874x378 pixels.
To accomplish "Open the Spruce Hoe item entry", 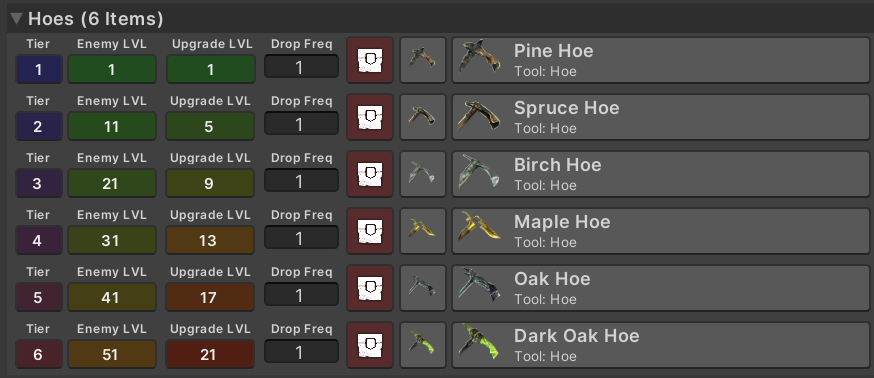I will point(661,117).
